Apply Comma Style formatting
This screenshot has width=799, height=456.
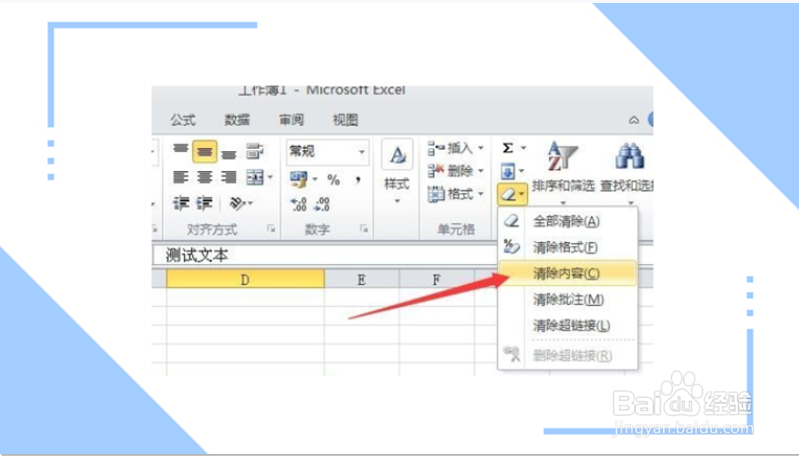[358, 179]
